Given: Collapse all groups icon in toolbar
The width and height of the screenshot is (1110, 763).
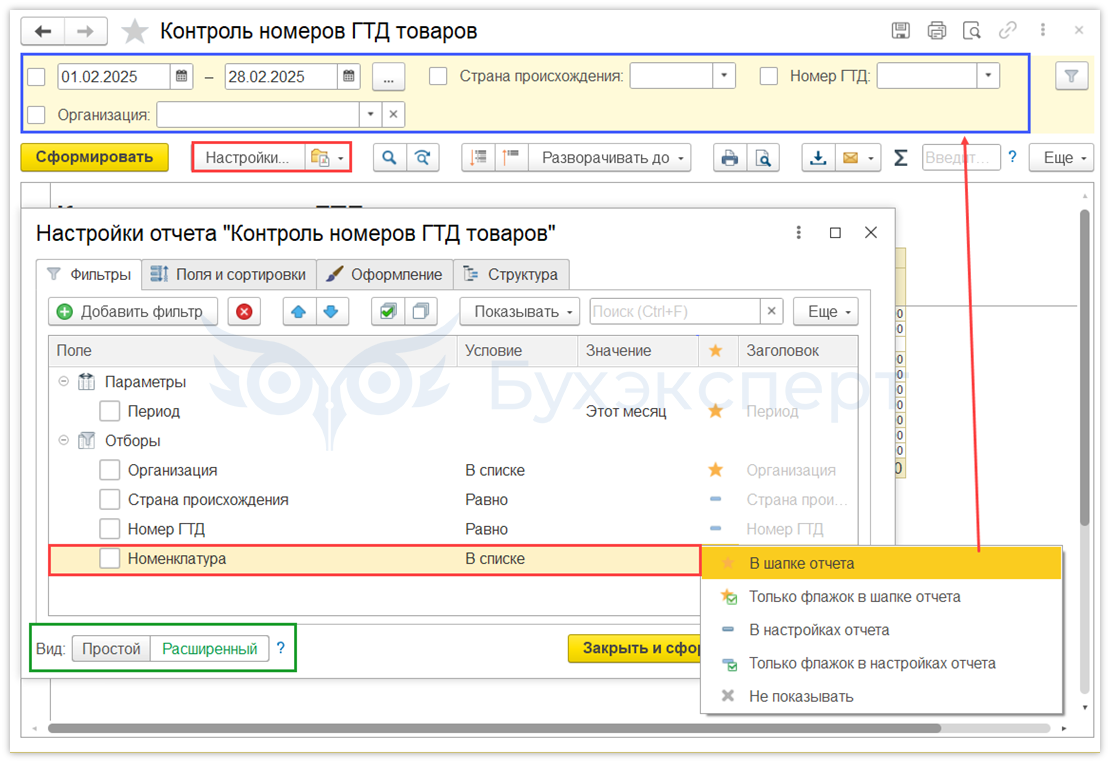Looking at the screenshot, I should coord(479,157).
